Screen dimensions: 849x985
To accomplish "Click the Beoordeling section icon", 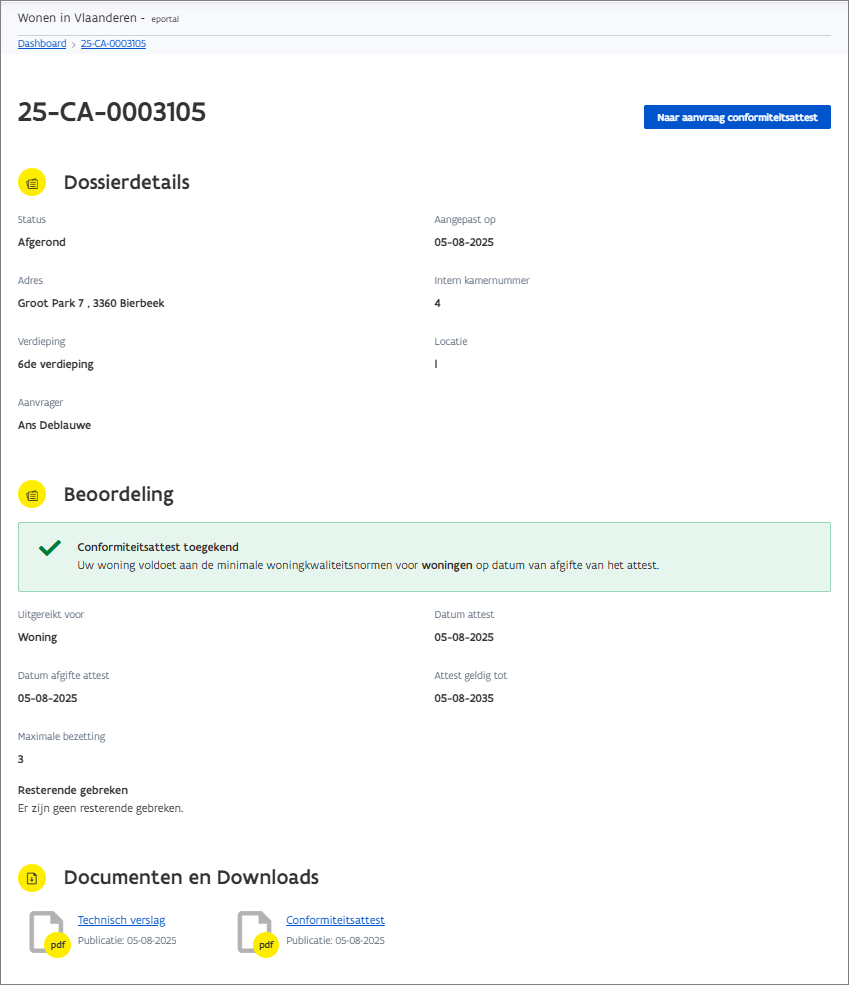I will pos(32,494).
